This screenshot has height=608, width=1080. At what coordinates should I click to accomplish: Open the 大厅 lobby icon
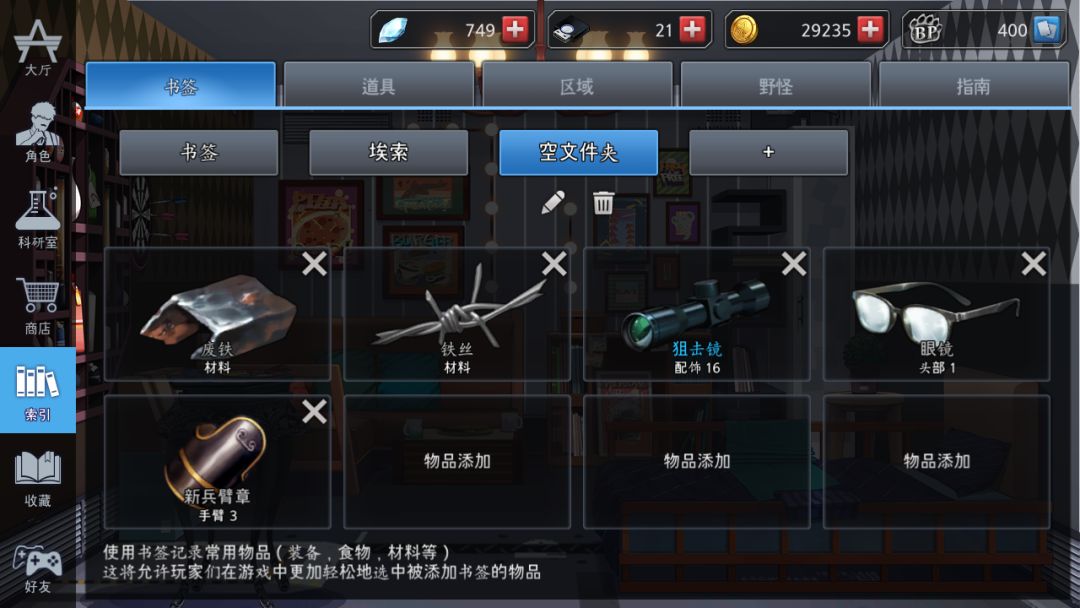click(x=37, y=48)
